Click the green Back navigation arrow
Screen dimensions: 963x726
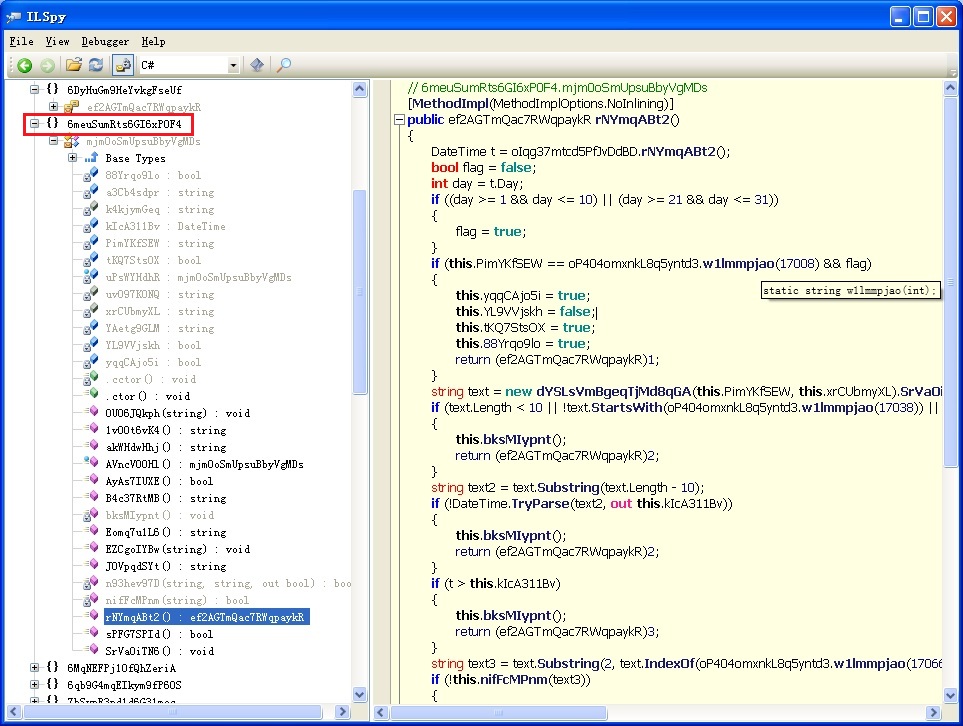(x=25, y=64)
